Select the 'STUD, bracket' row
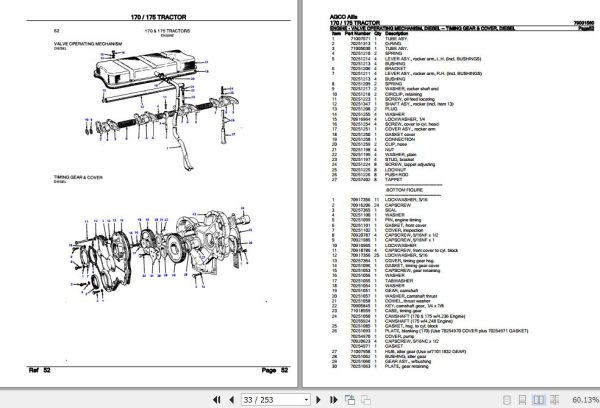 [x=373, y=159]
